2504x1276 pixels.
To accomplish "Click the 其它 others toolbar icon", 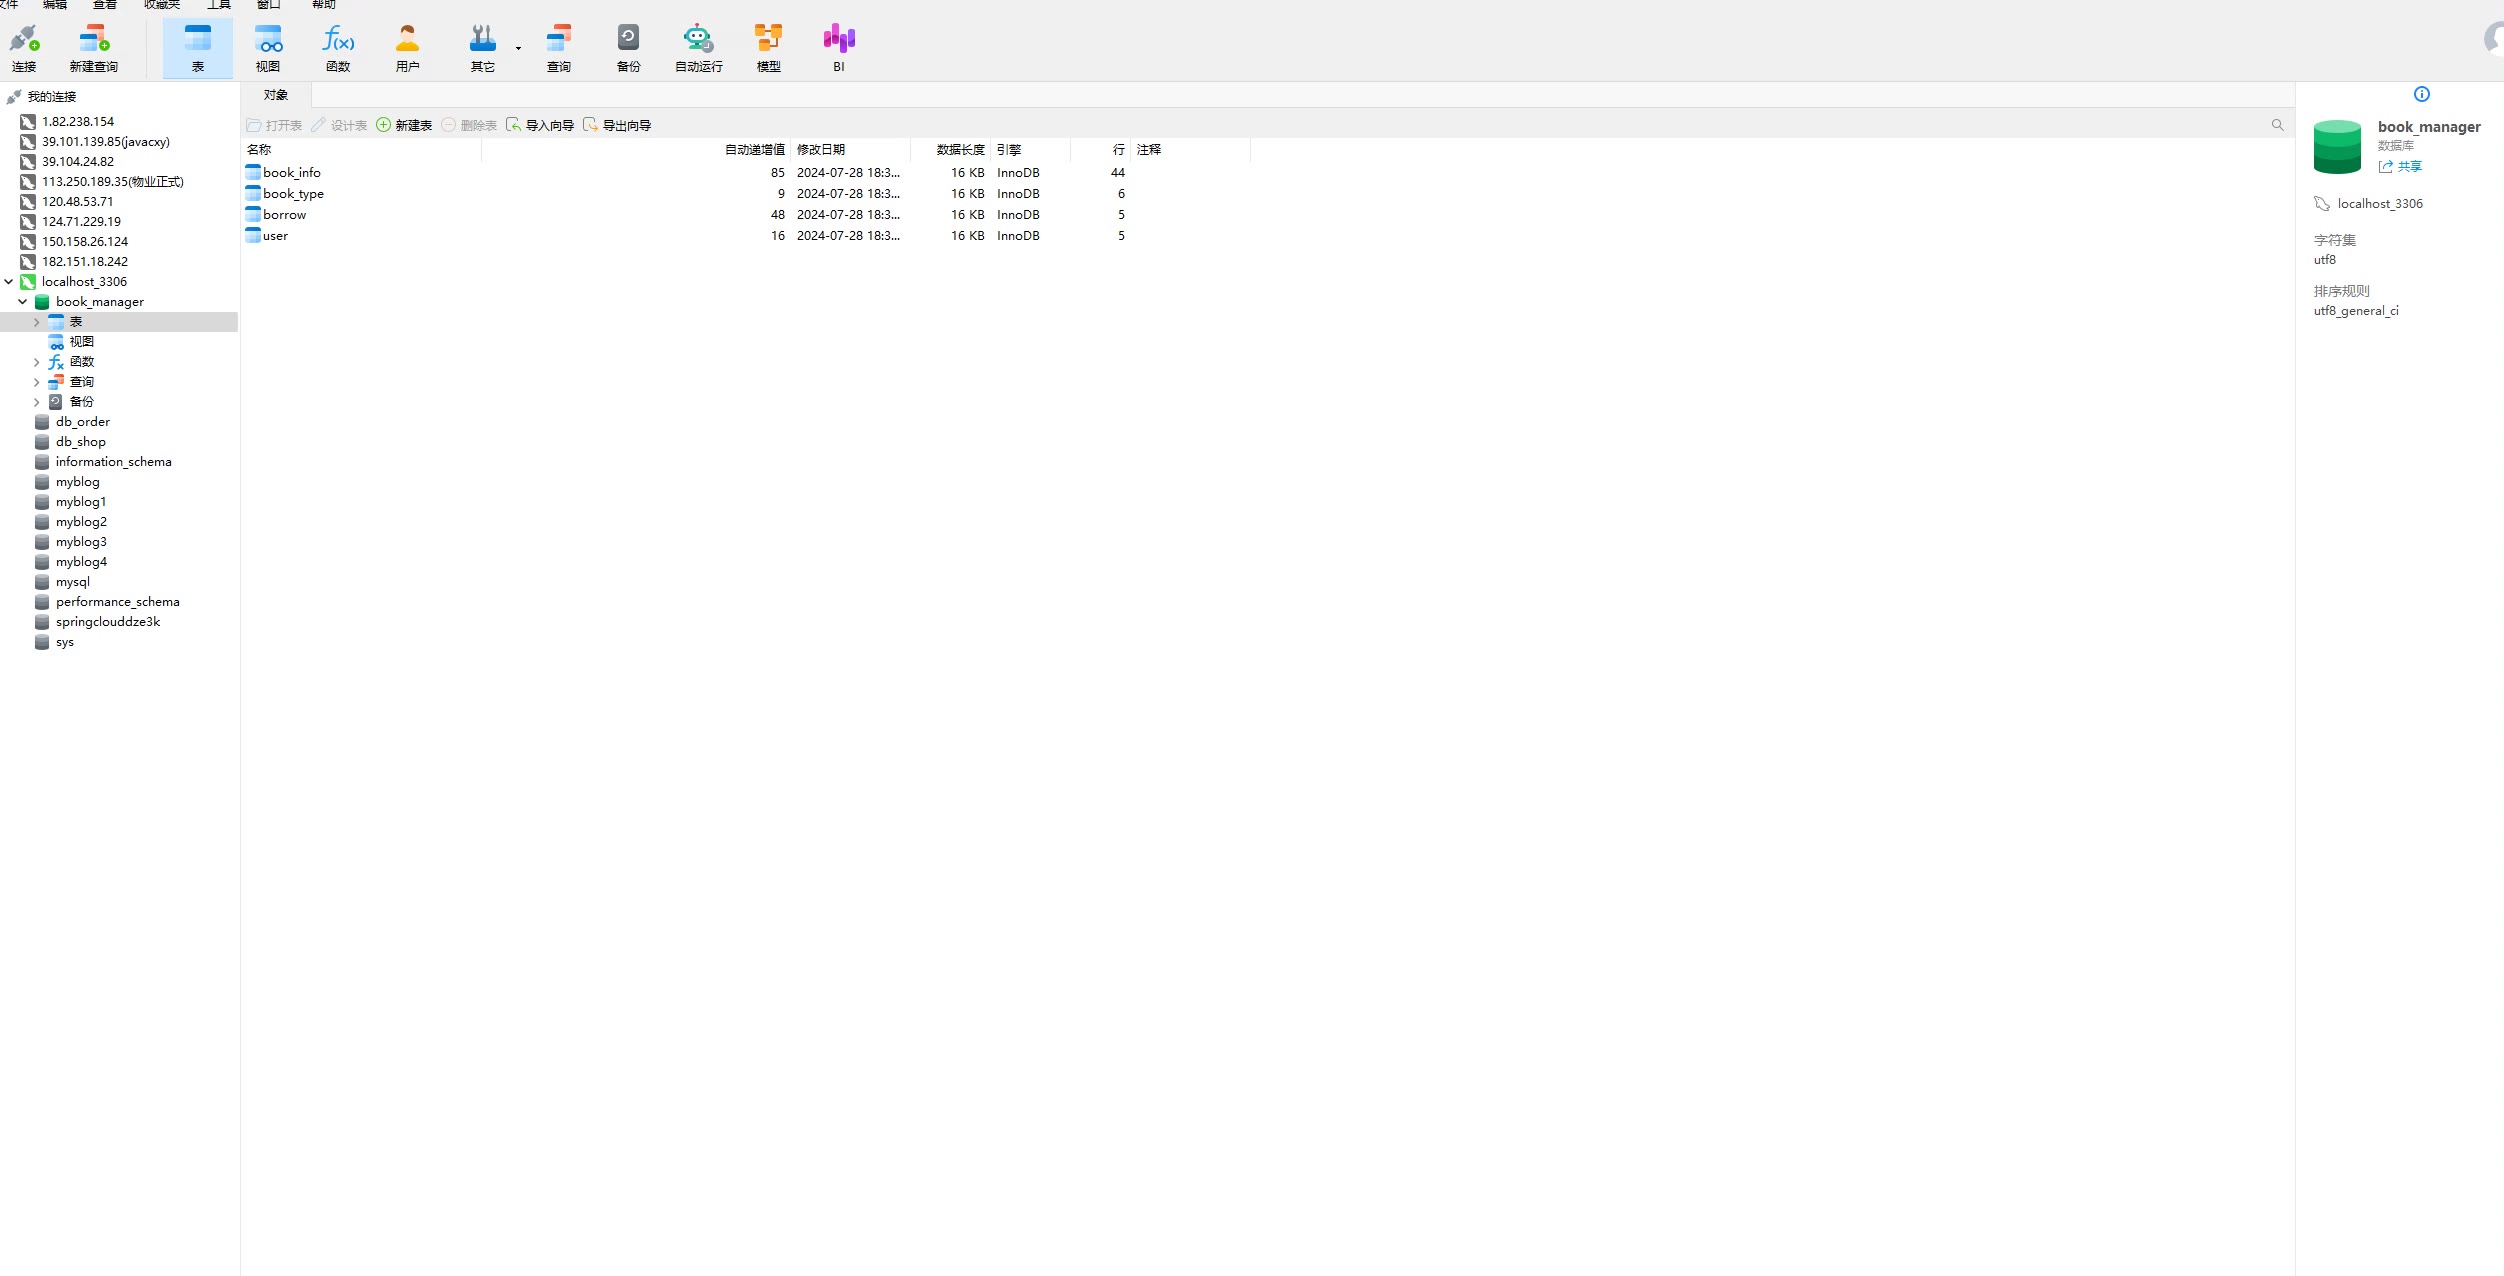I will tap(483, 48).
